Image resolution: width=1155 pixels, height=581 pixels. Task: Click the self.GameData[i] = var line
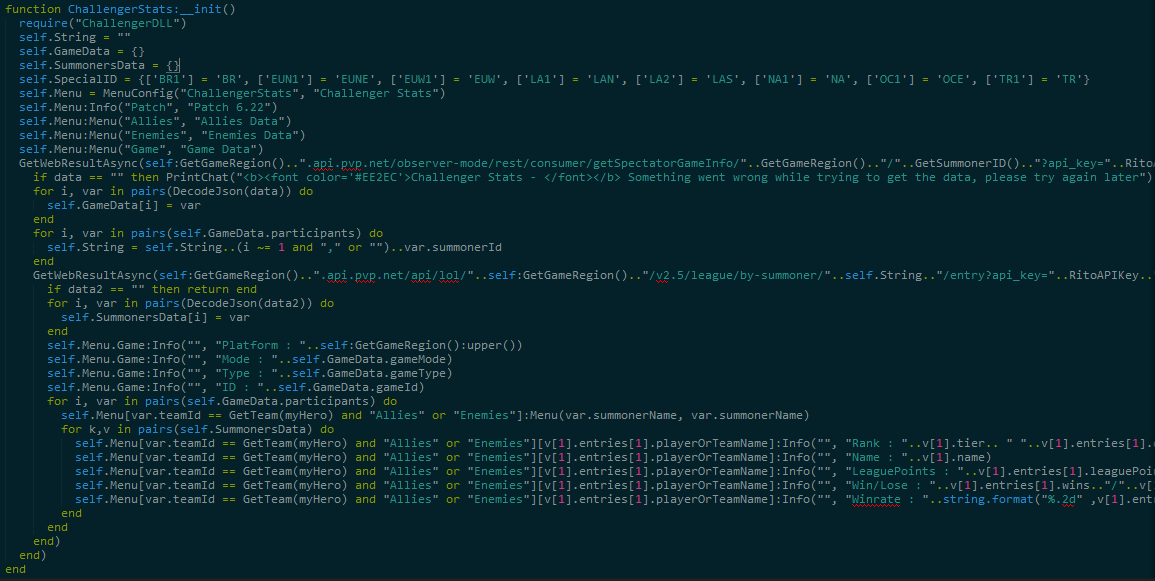[124, 205]
